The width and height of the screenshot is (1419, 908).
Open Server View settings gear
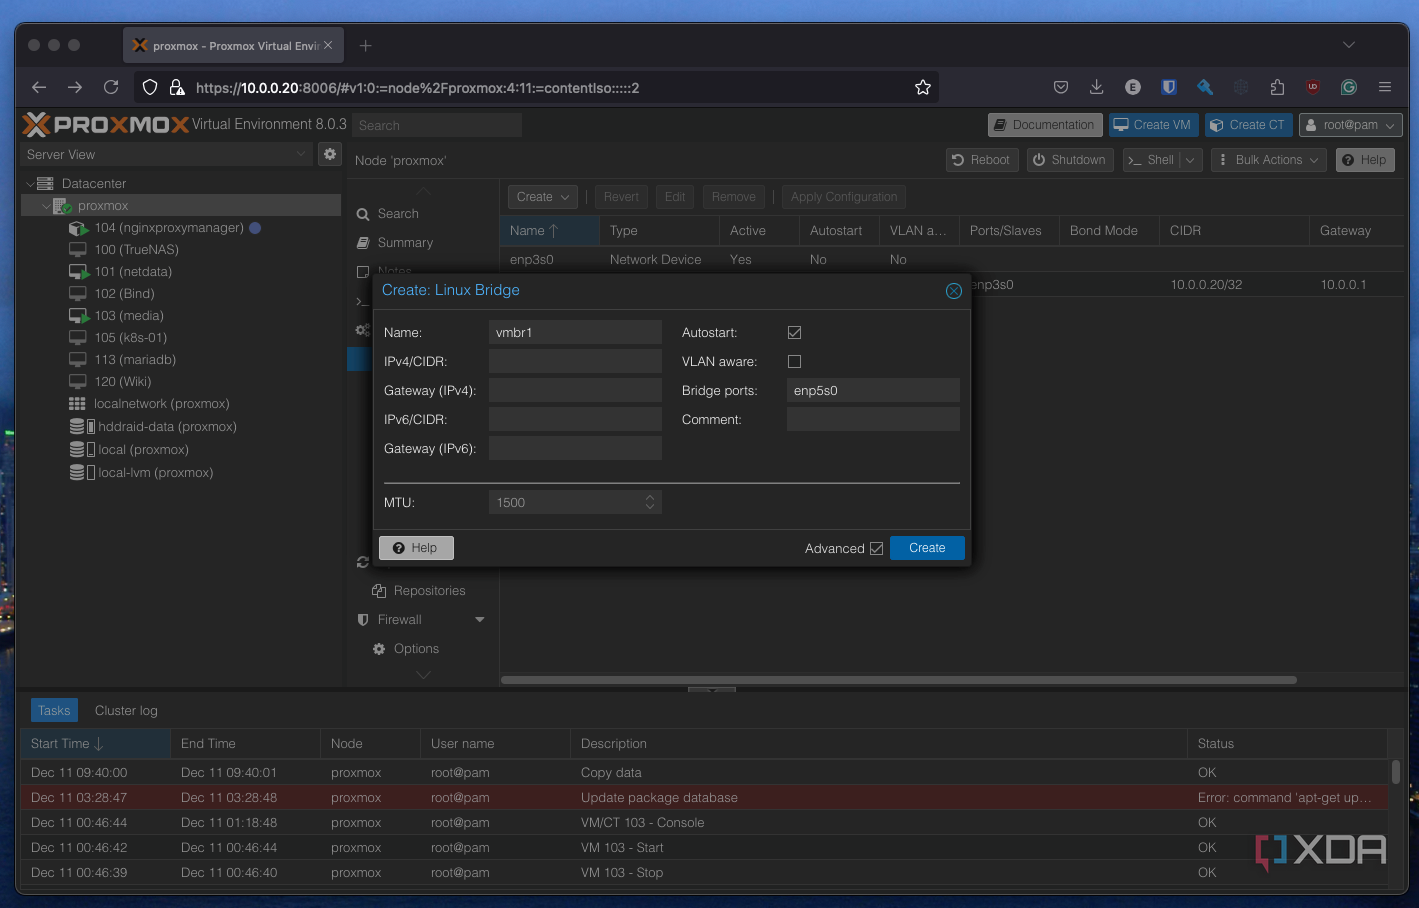click(330, 154)
